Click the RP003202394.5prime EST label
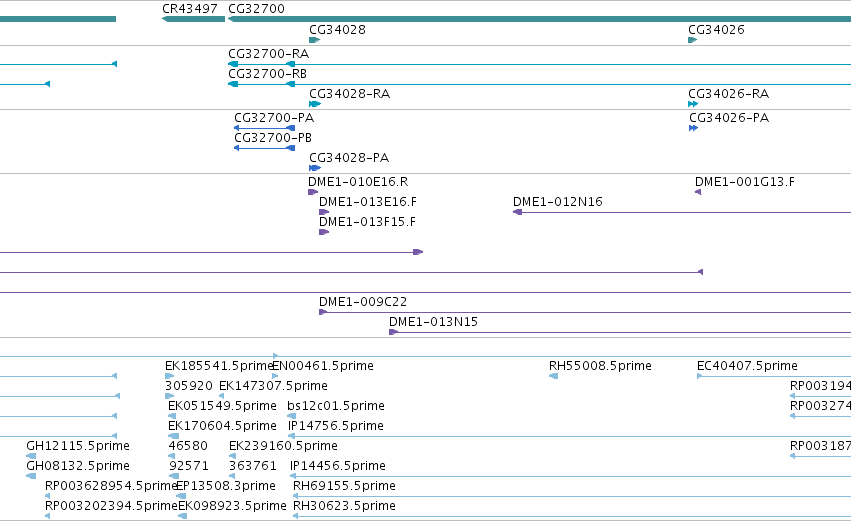851x521 pixels. (112, 506)
